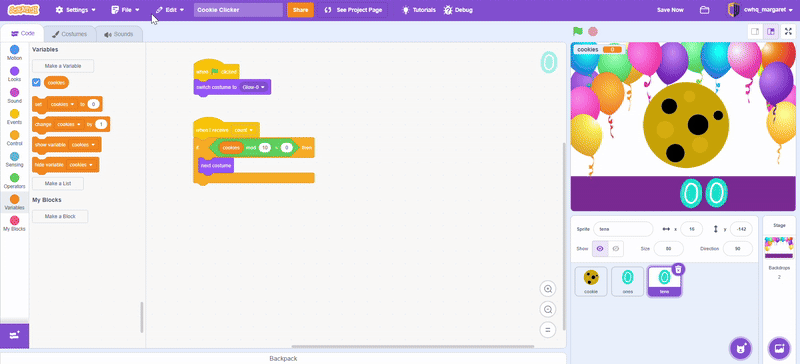Zoom out on the code workspace
The image size is (800, 364).
point(548,309)
